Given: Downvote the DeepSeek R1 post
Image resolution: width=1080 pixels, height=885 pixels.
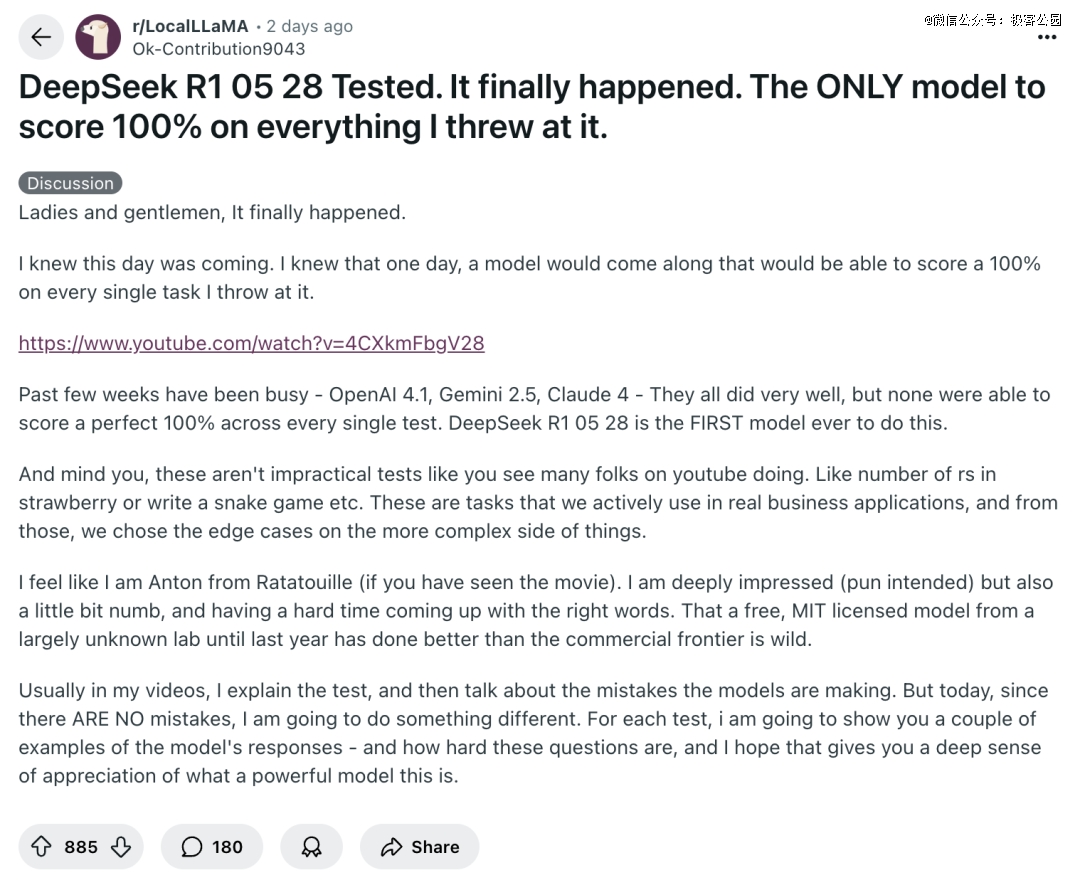Looking at the screenshot, I should (x=121, y=846).
